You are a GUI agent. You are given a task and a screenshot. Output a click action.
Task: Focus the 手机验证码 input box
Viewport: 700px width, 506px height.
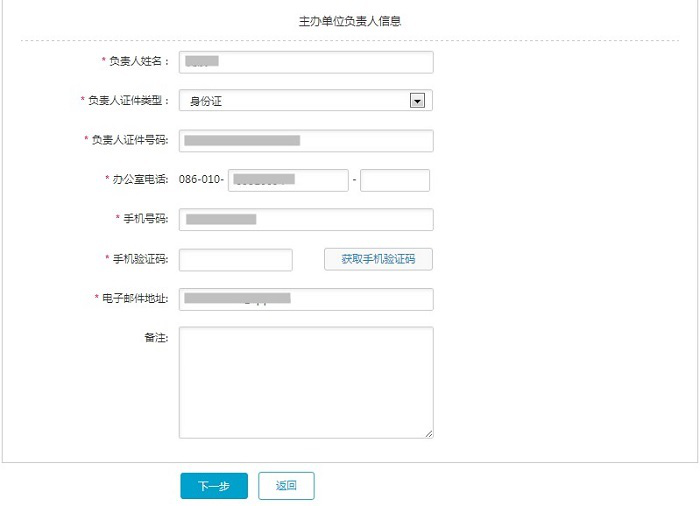[x=236, y=260]
